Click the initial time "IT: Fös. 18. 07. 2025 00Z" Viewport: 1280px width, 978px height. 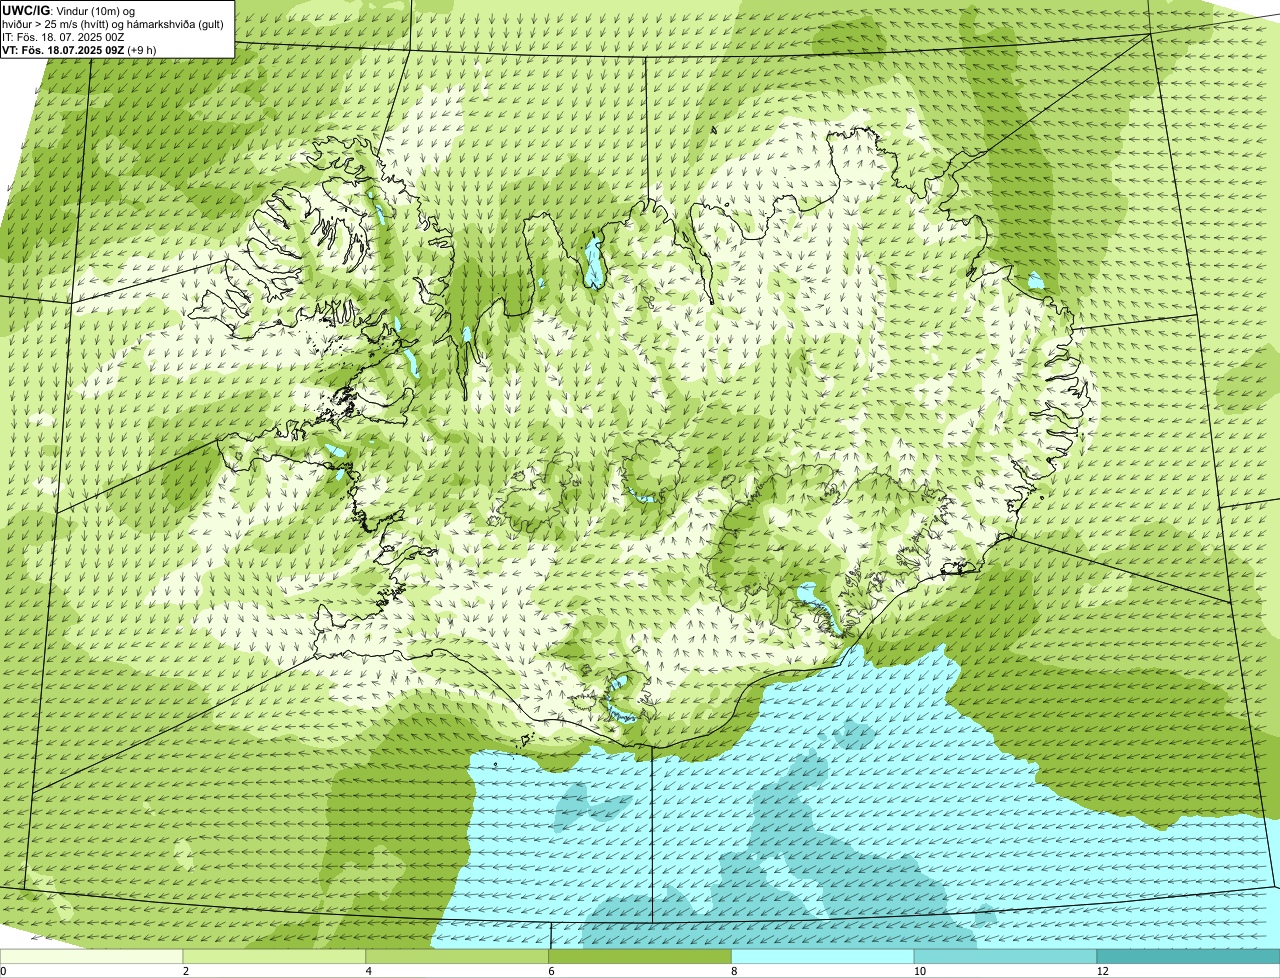click(x=63, y=37)
